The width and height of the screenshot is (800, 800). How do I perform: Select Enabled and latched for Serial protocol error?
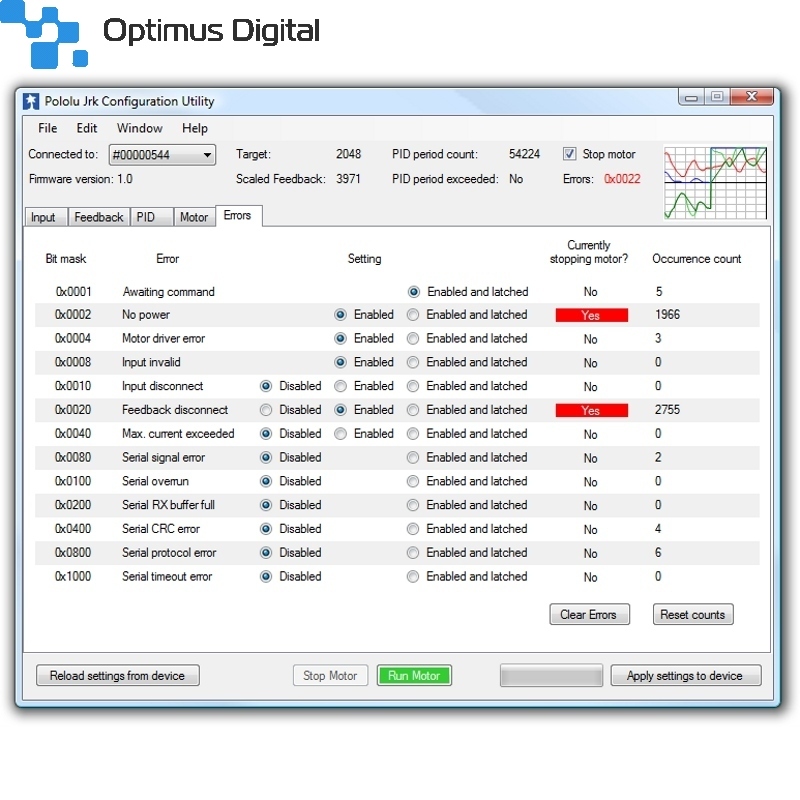(x=413, y=553)
